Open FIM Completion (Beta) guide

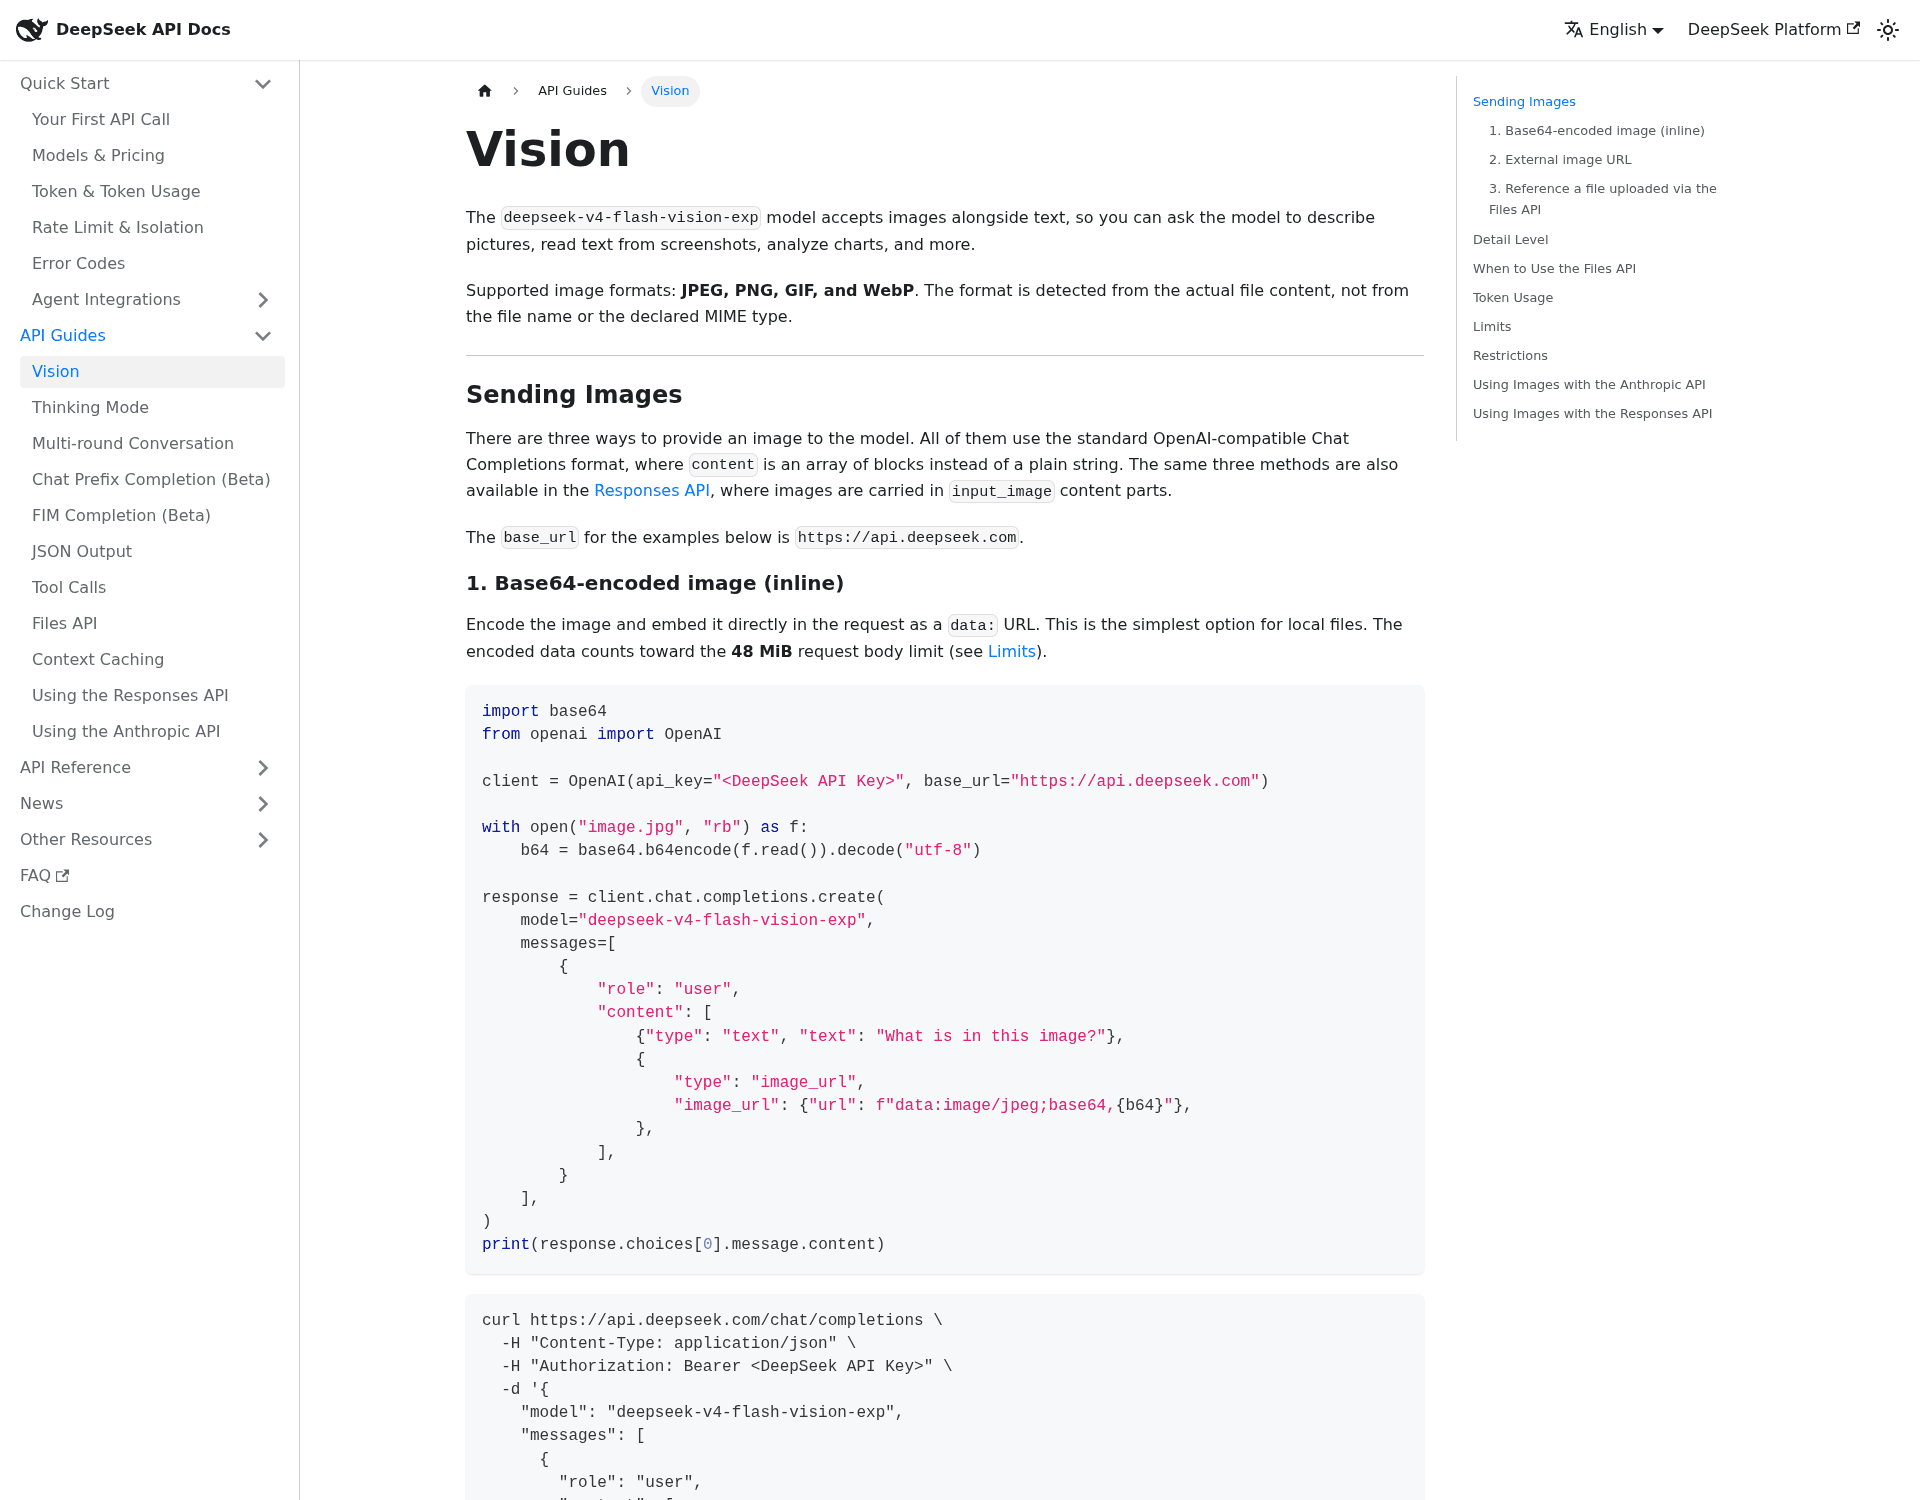[x=152, y=516]
